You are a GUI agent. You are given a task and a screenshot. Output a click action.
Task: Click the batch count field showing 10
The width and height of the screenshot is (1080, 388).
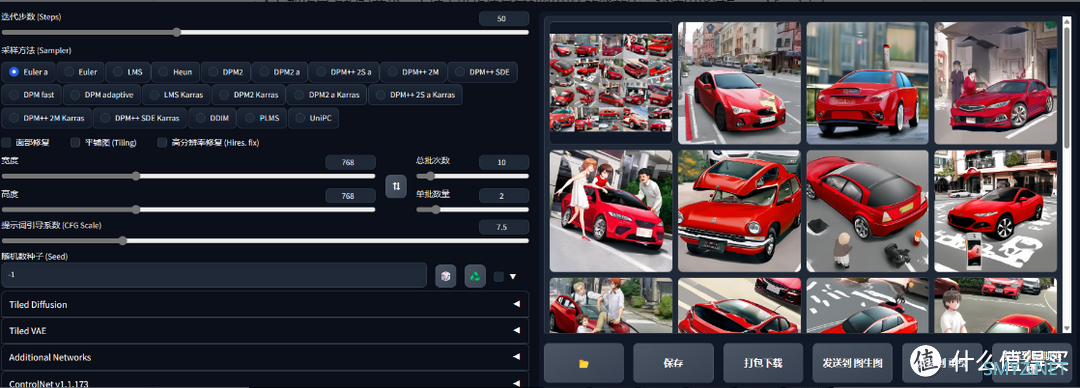[504, 163]
